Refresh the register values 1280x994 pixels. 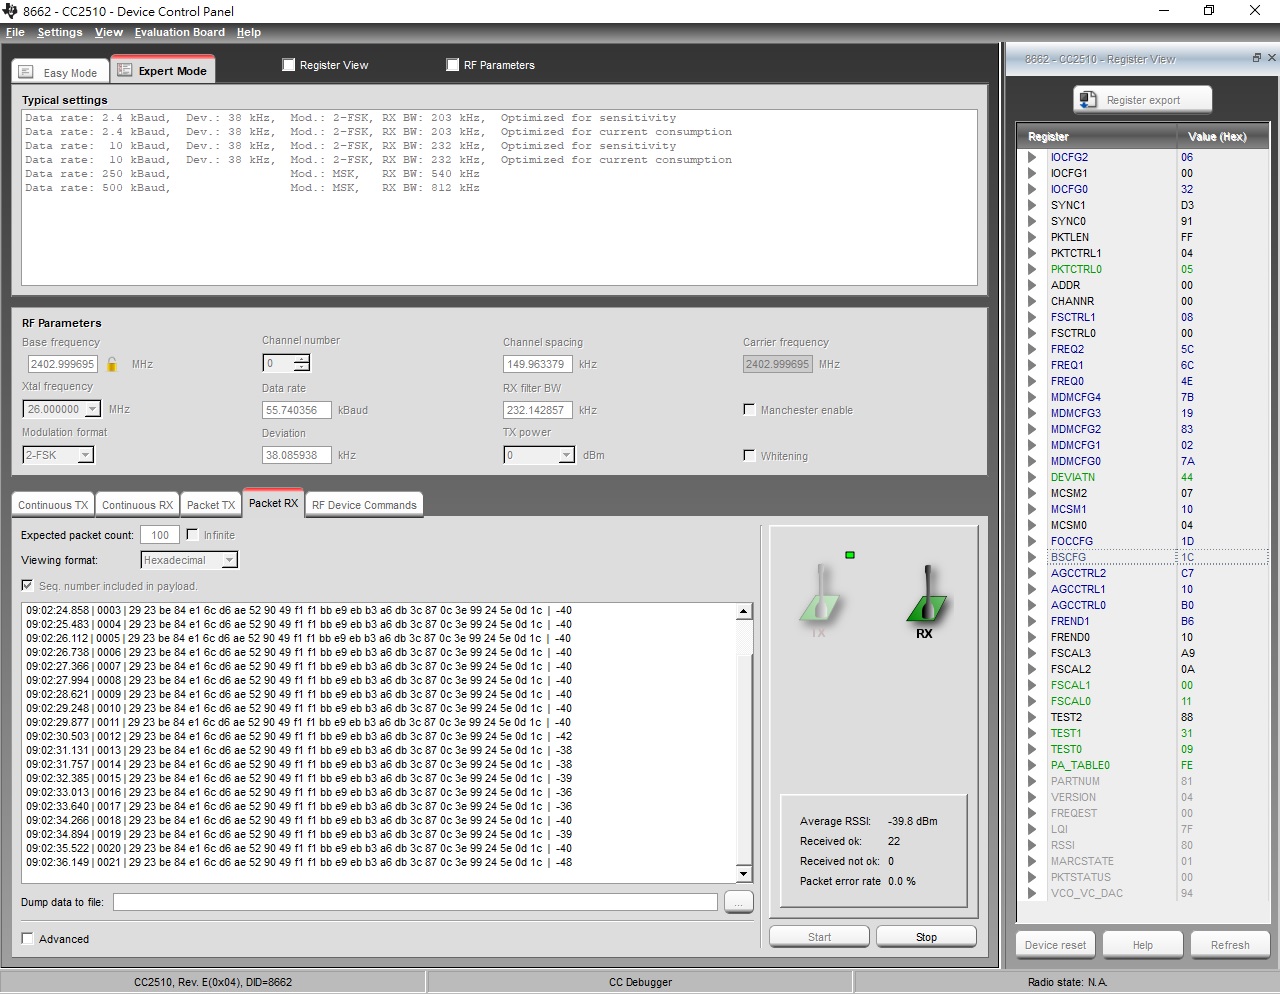1230,945
